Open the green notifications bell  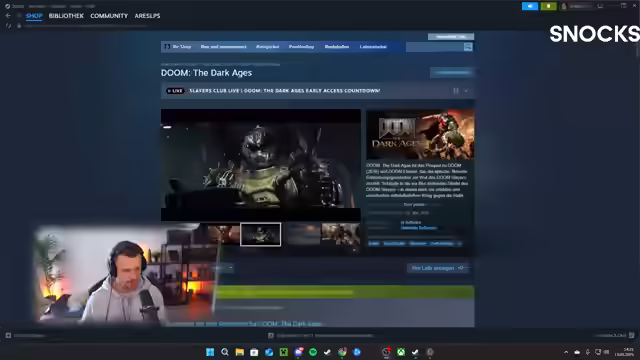549,6
